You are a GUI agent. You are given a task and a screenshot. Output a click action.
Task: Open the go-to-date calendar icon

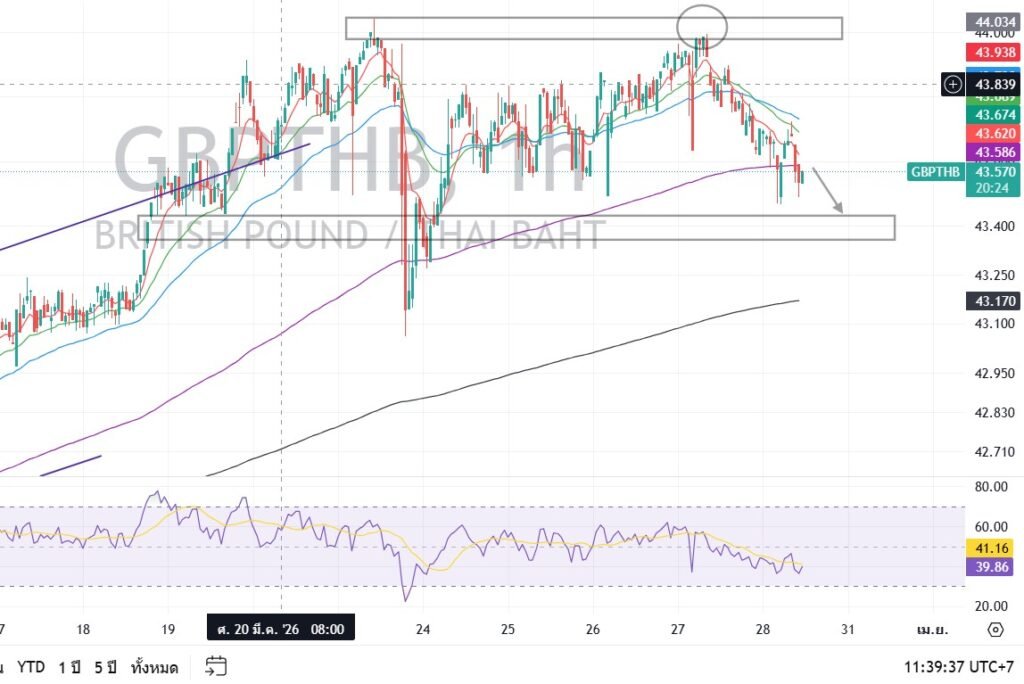click(216, 666)
